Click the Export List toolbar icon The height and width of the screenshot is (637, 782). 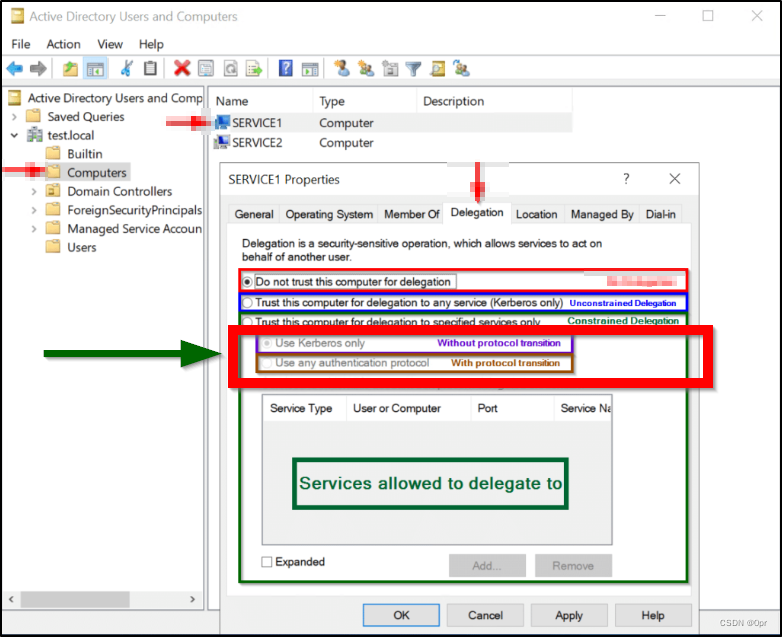[254, 68]
